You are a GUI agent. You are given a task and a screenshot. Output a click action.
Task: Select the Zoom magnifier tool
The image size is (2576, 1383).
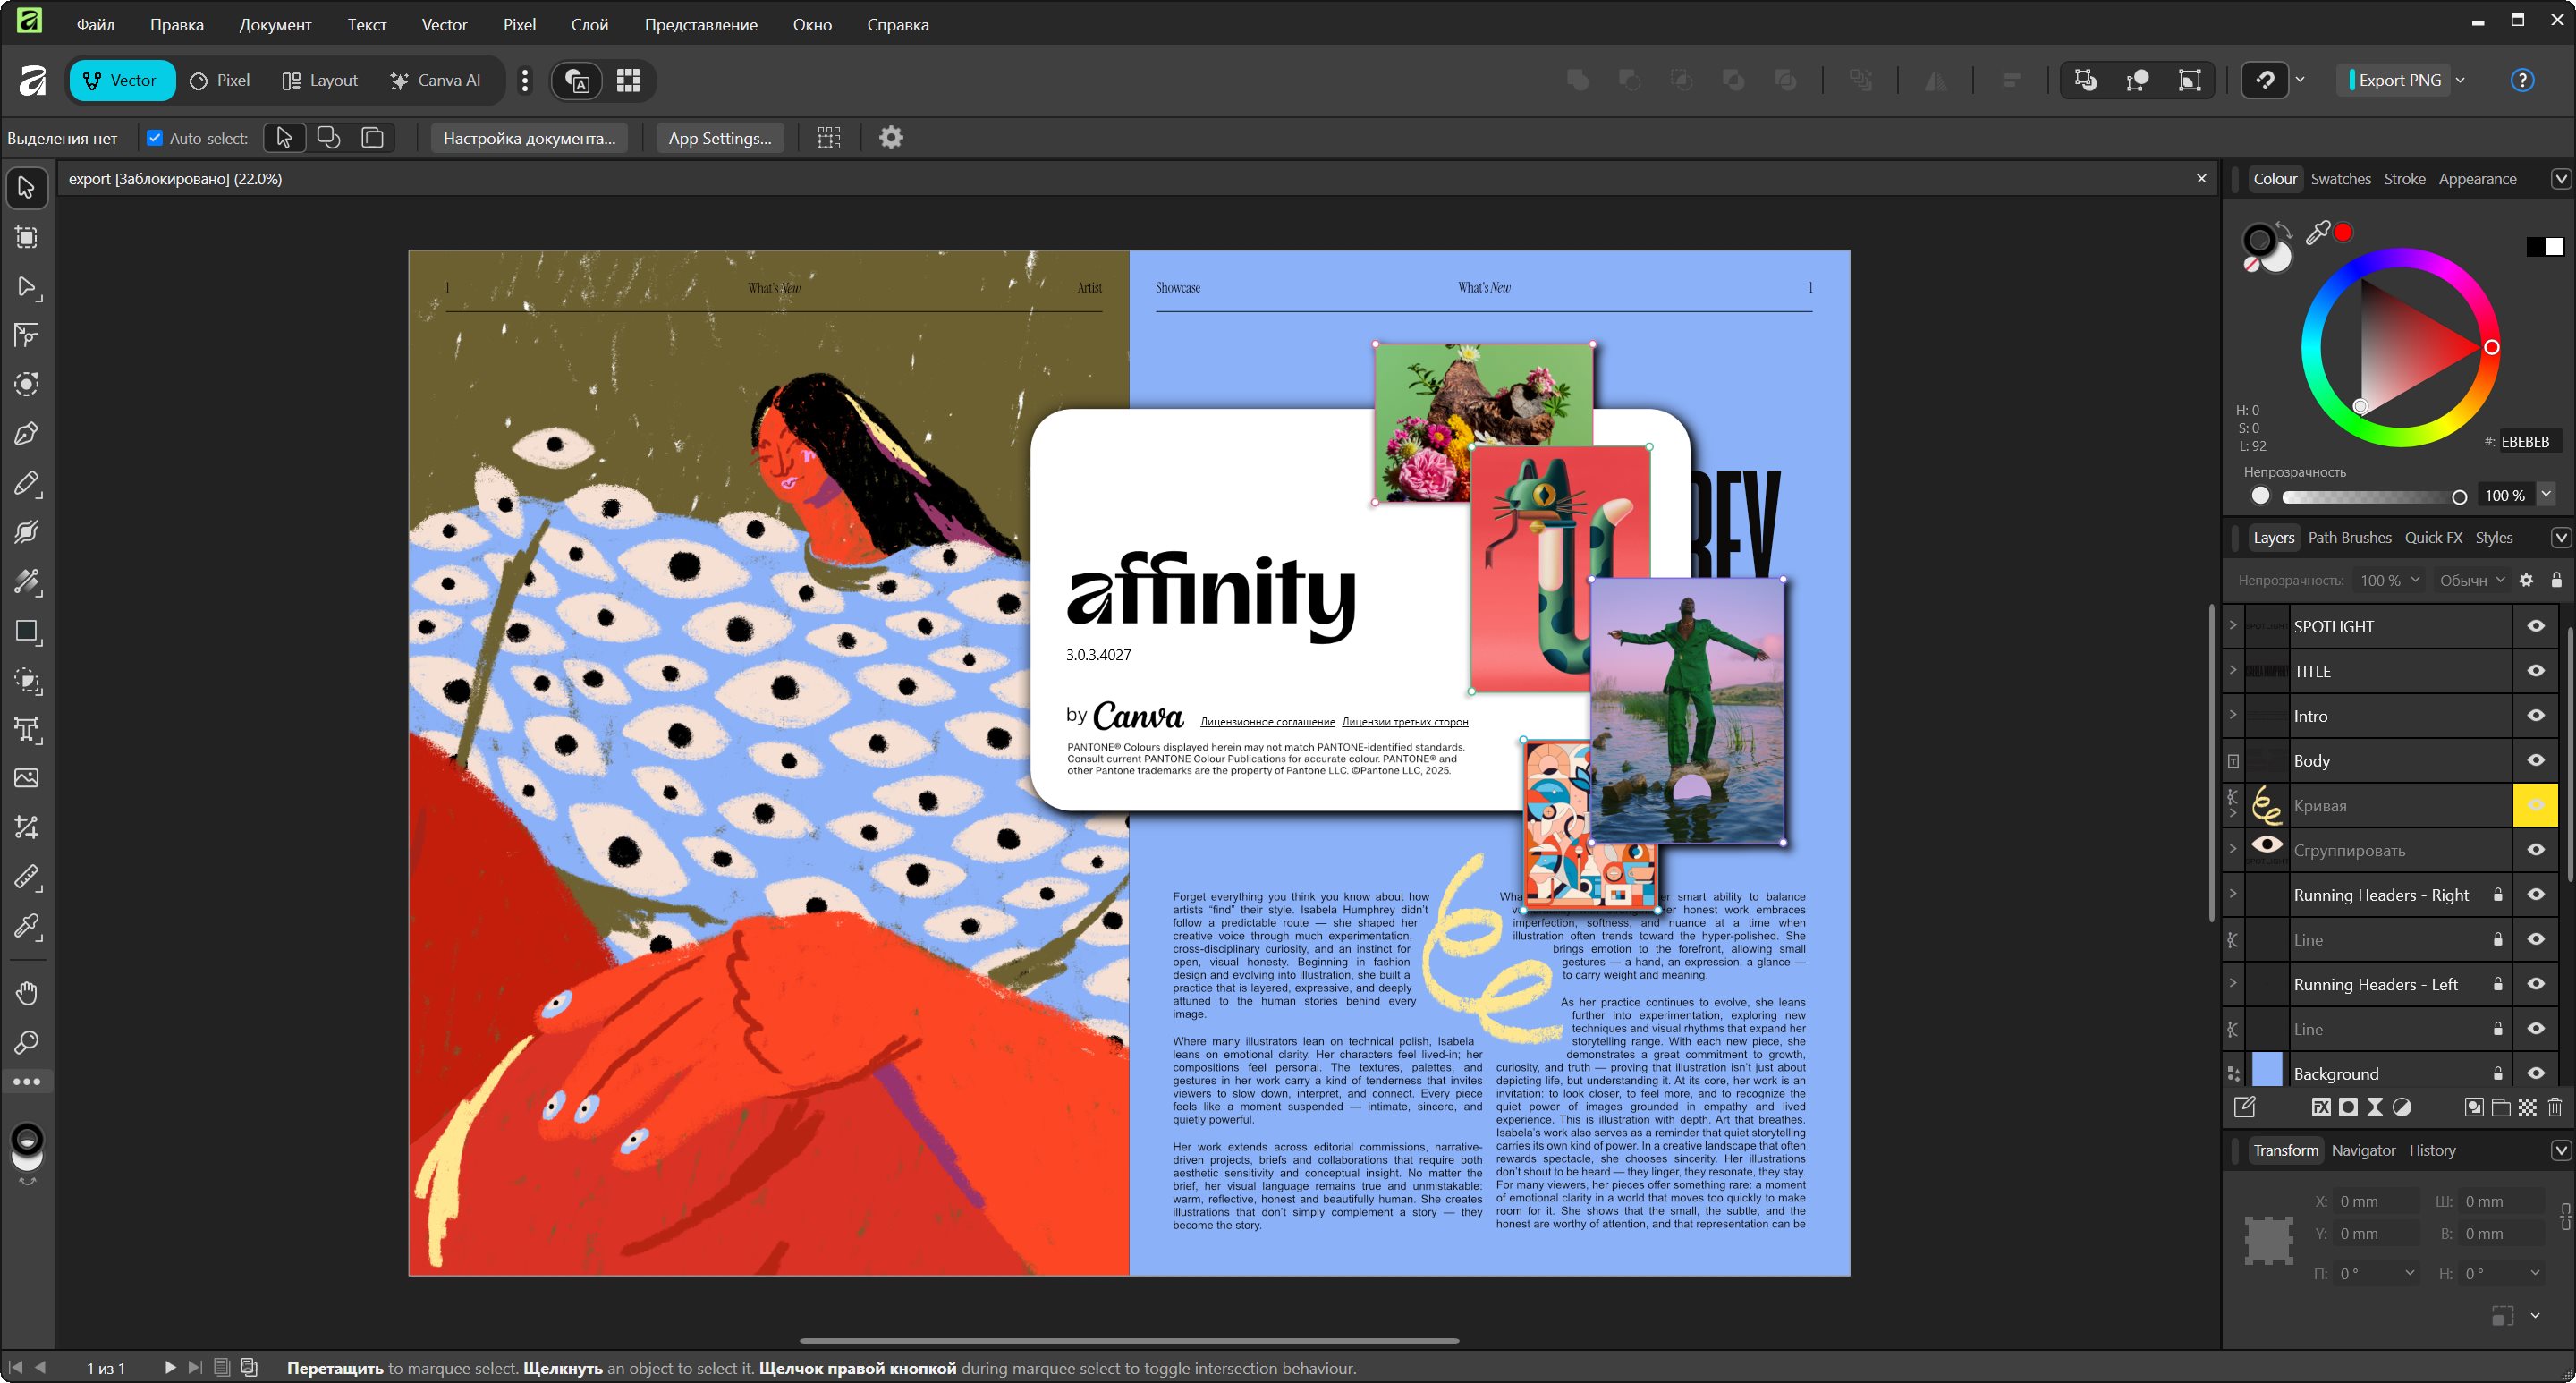(27, 1043)
